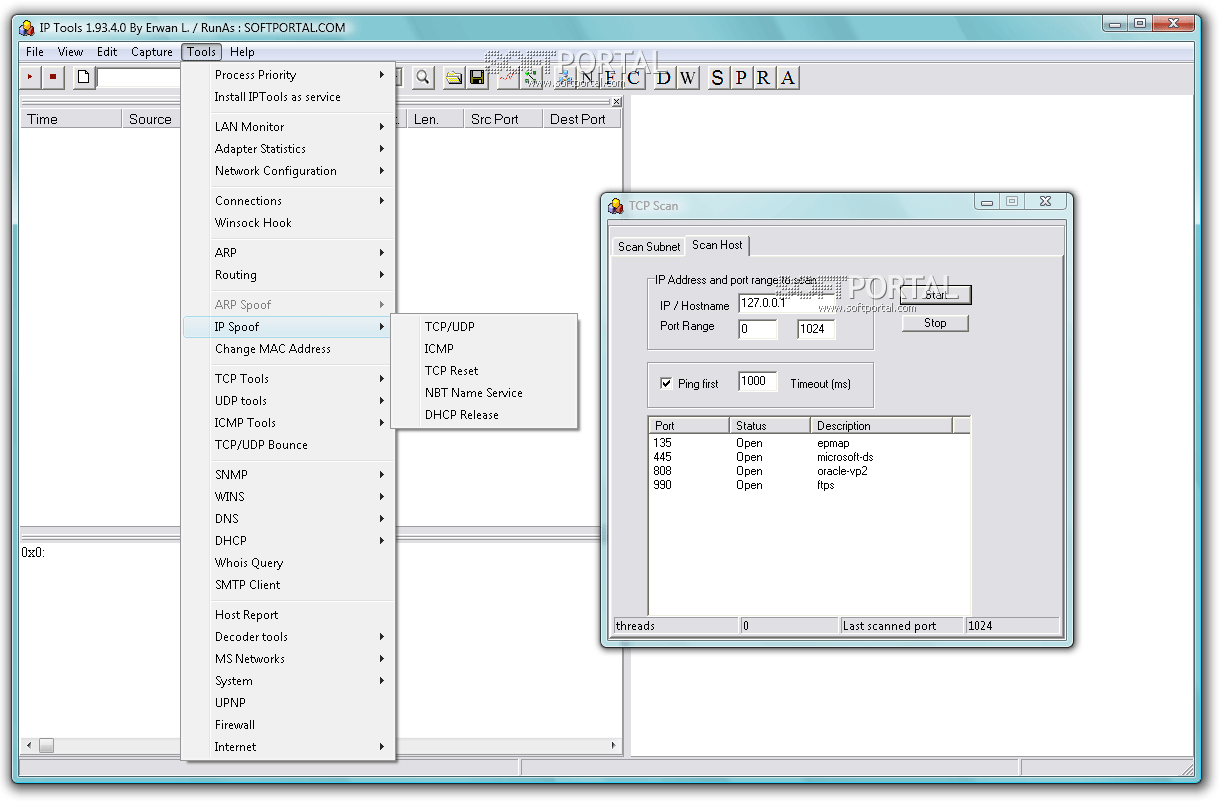Select NBT Name Service spoof option

pos(484,393)
